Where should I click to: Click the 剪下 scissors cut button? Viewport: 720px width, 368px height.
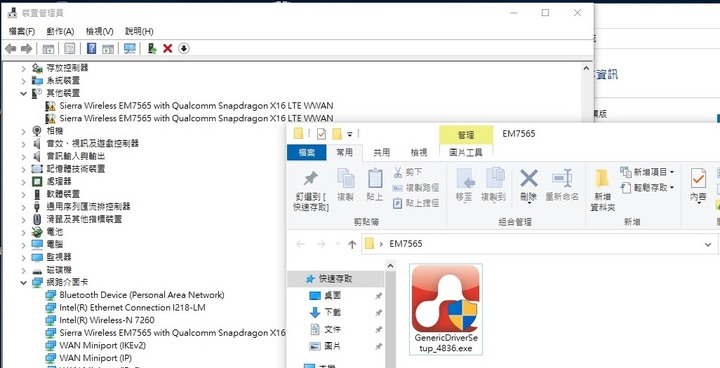[x=408, y=172]
